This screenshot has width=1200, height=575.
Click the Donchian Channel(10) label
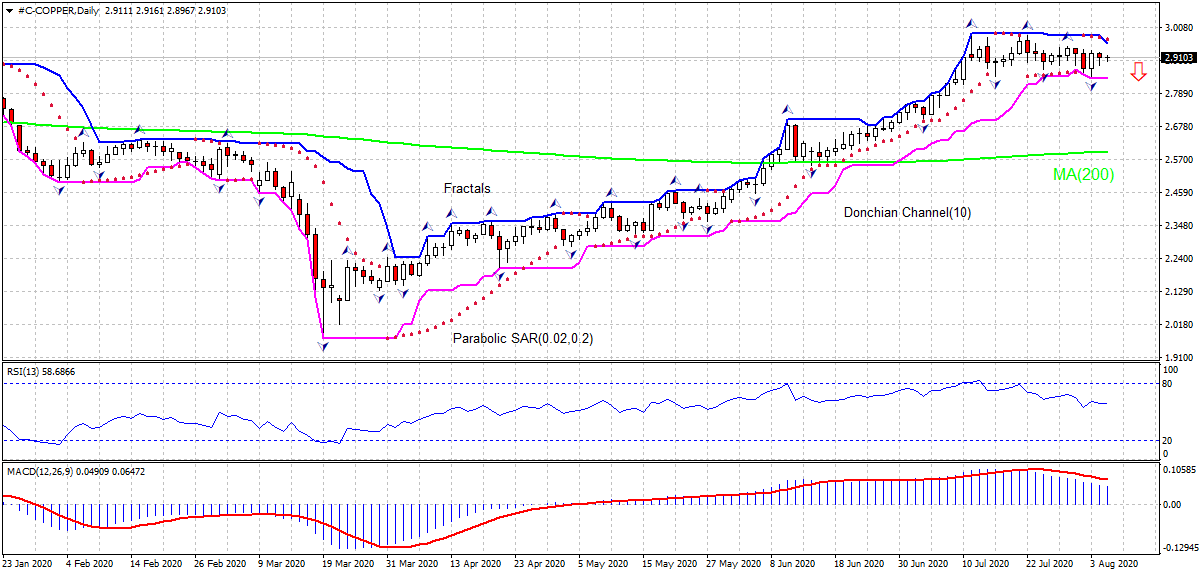pos(906,212)
